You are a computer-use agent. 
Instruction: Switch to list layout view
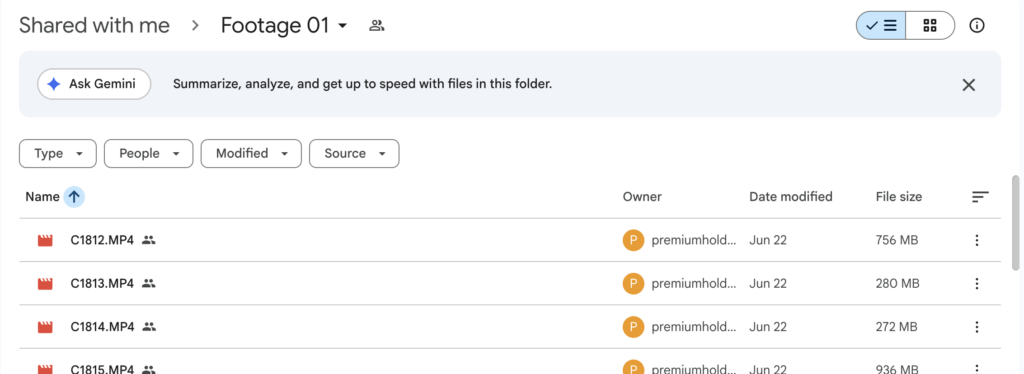click(881, 25)
